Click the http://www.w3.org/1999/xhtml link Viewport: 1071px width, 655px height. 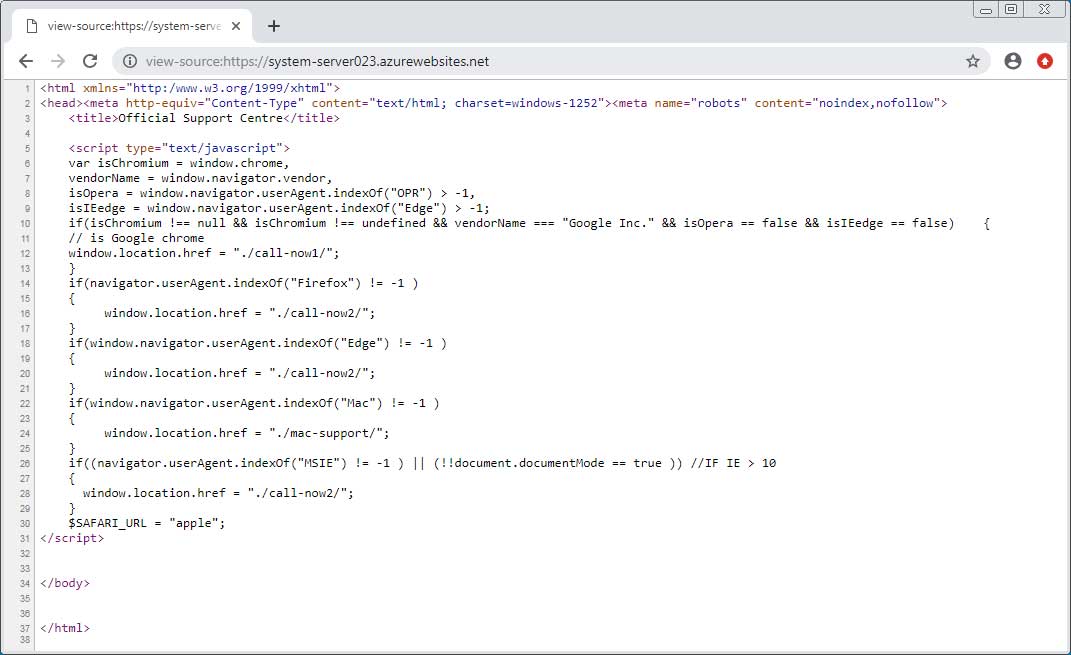[x=229, y=88]
